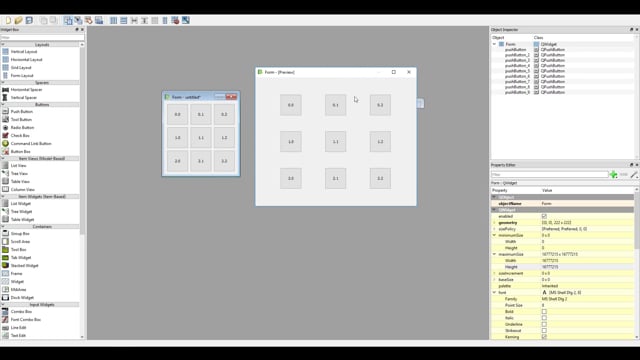Image resolution: width=640 pixels, height=360 pixels.
Task: Toggle the font Italic checkbox
Action: coord(544,318)
